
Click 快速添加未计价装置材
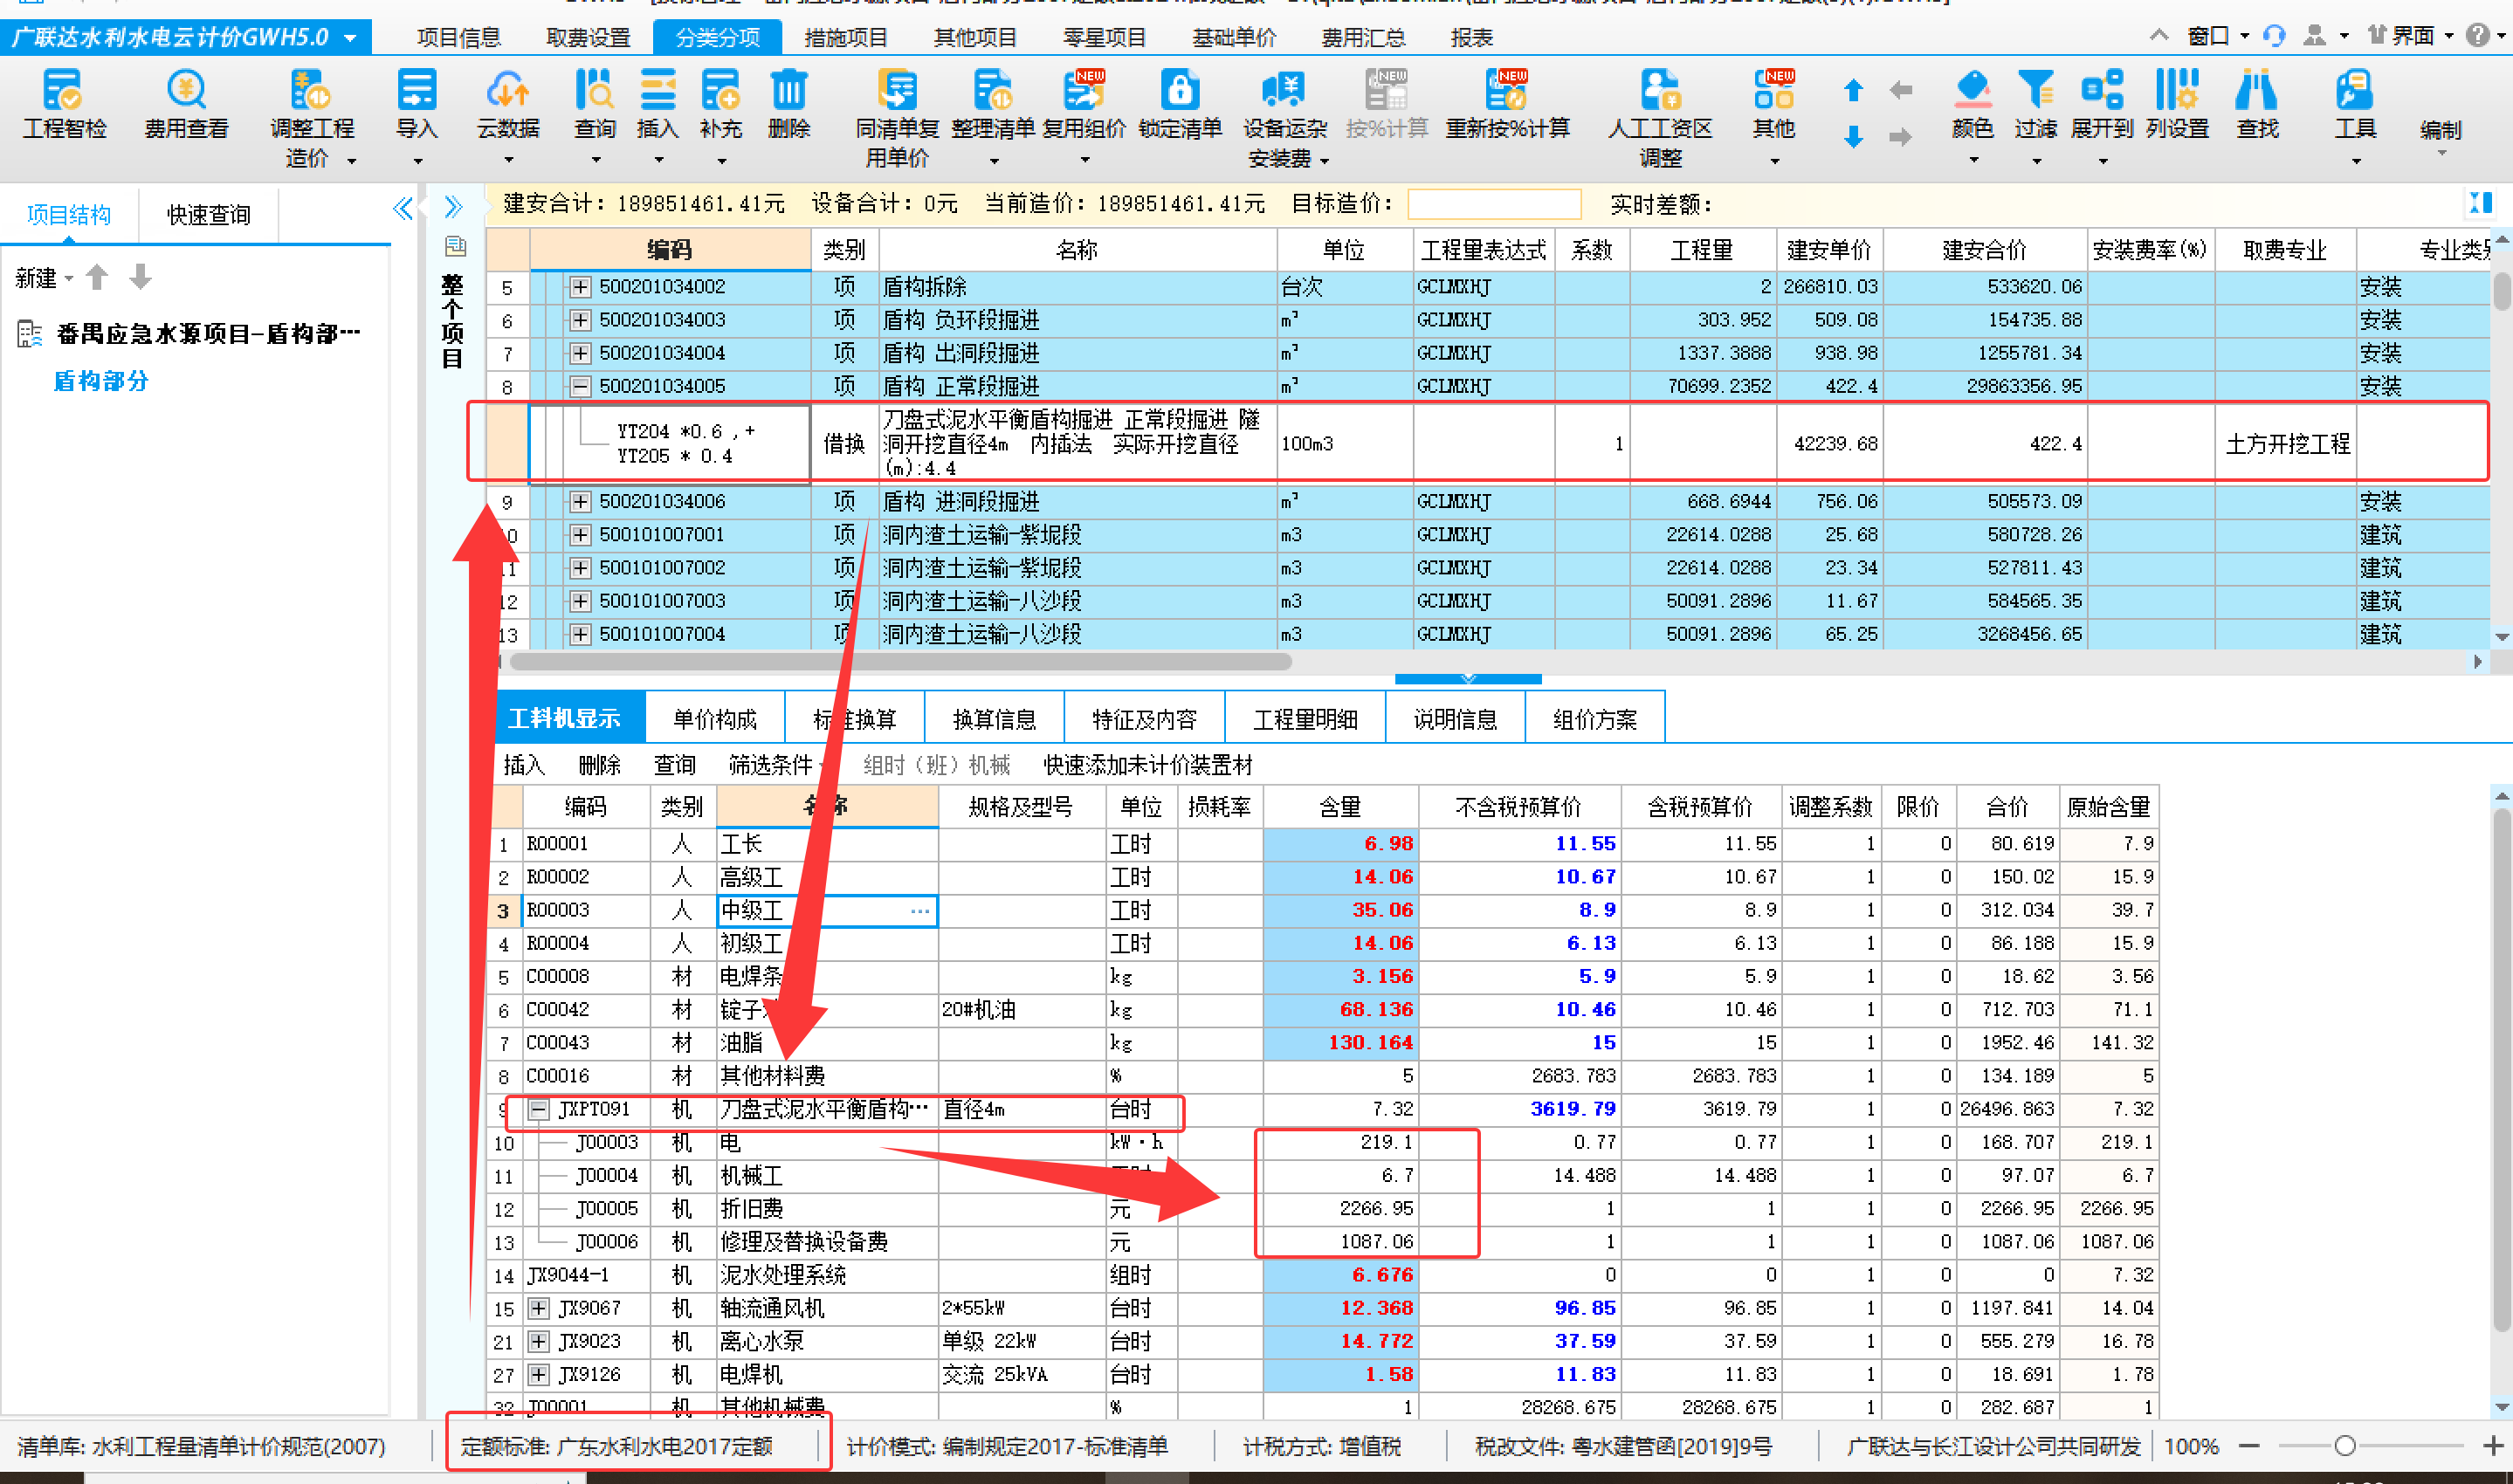pyautogui.click(x=1148, y=766)
